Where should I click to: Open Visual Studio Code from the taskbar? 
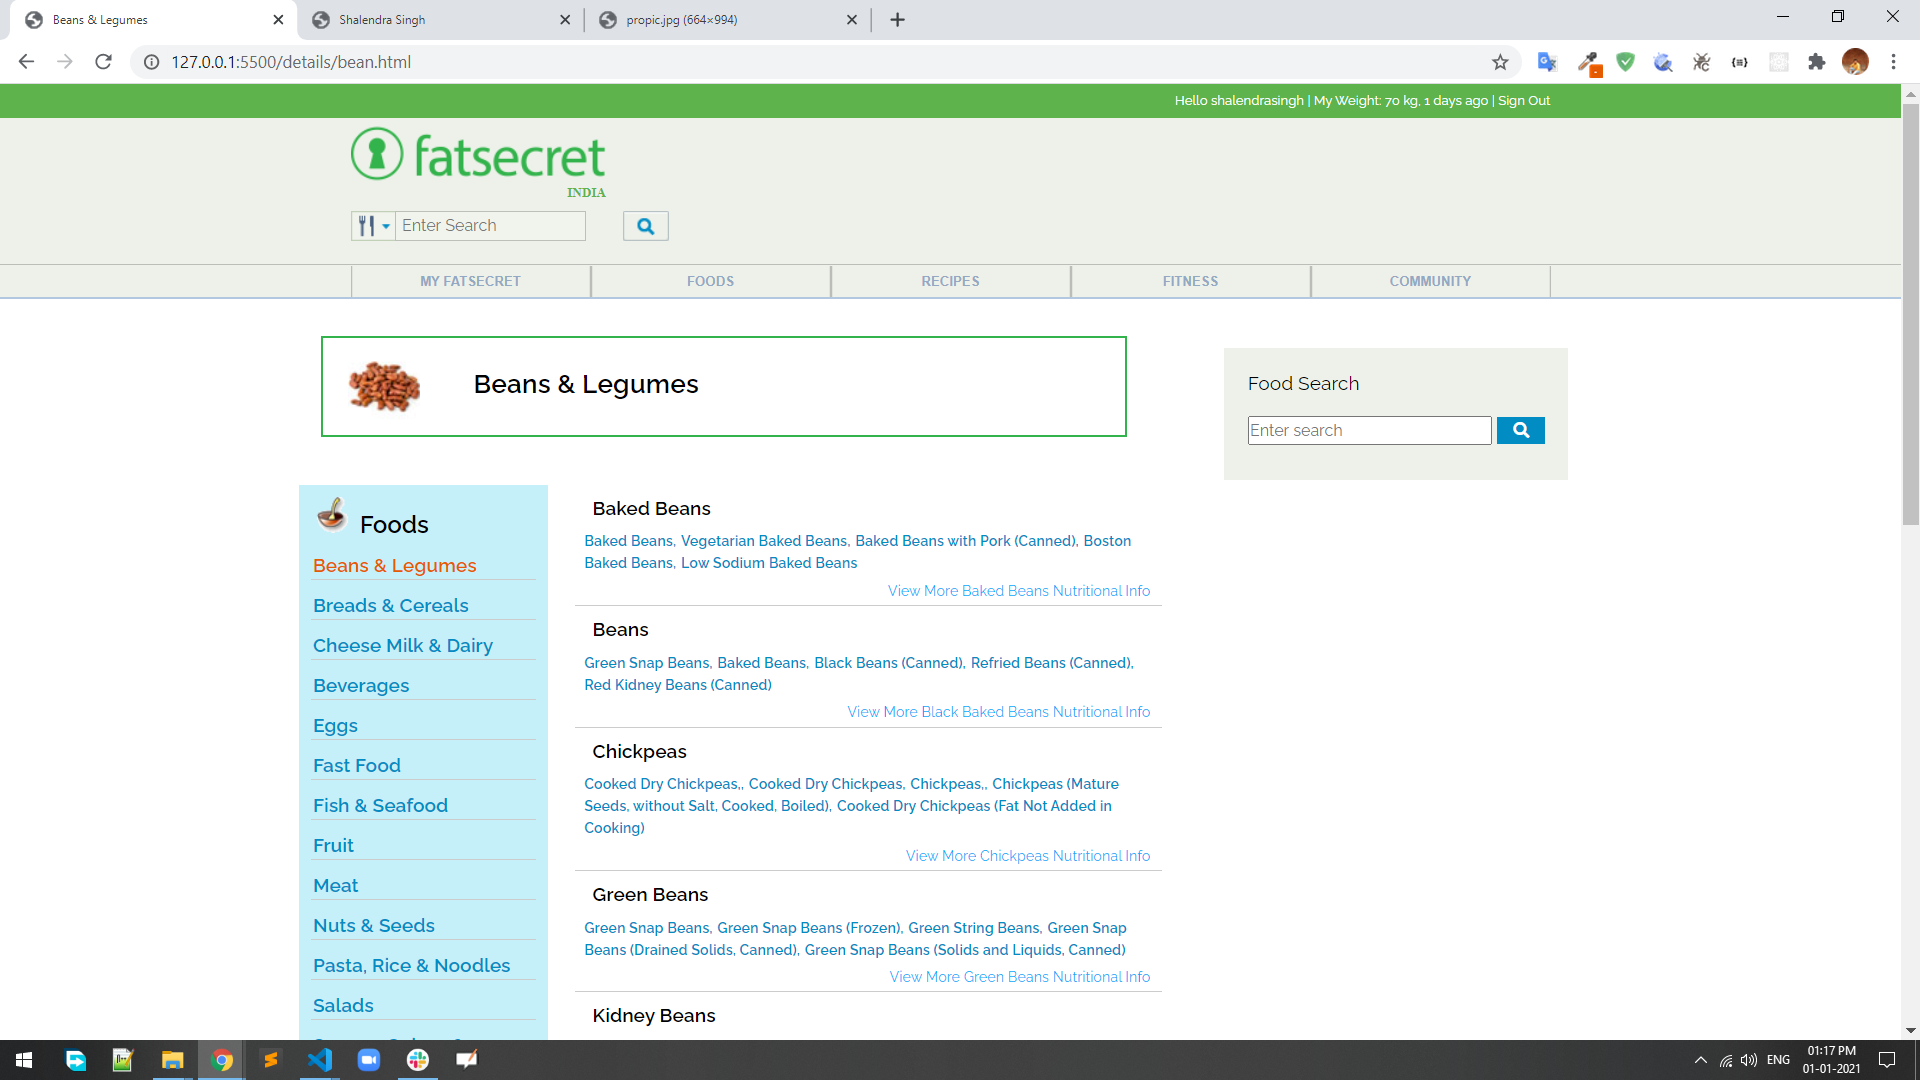pos(320,1060)
